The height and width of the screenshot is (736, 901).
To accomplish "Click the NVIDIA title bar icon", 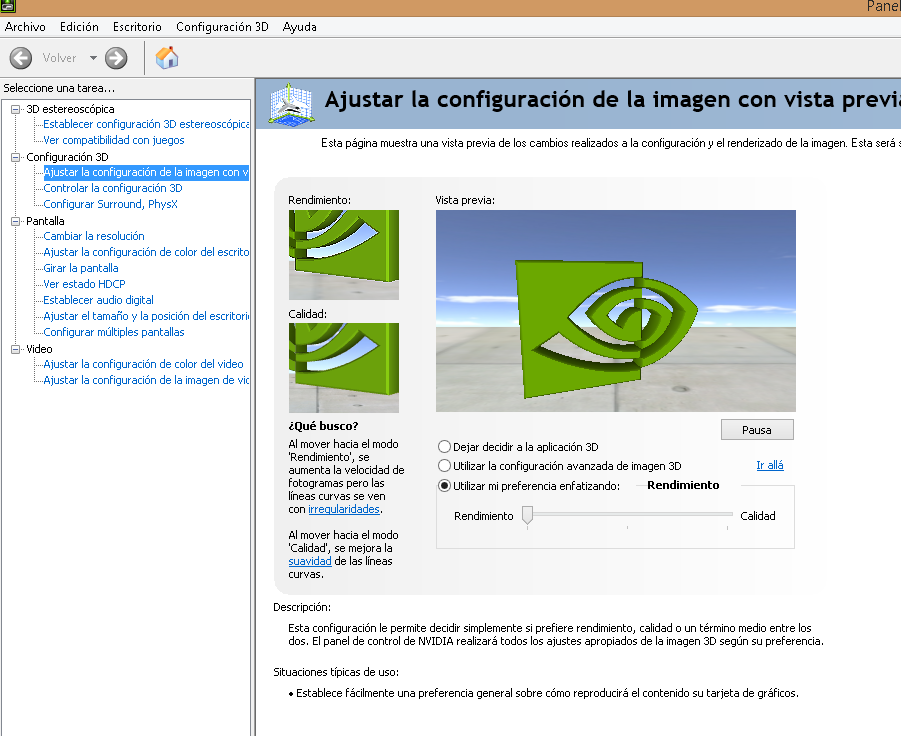I will point(7,6).
